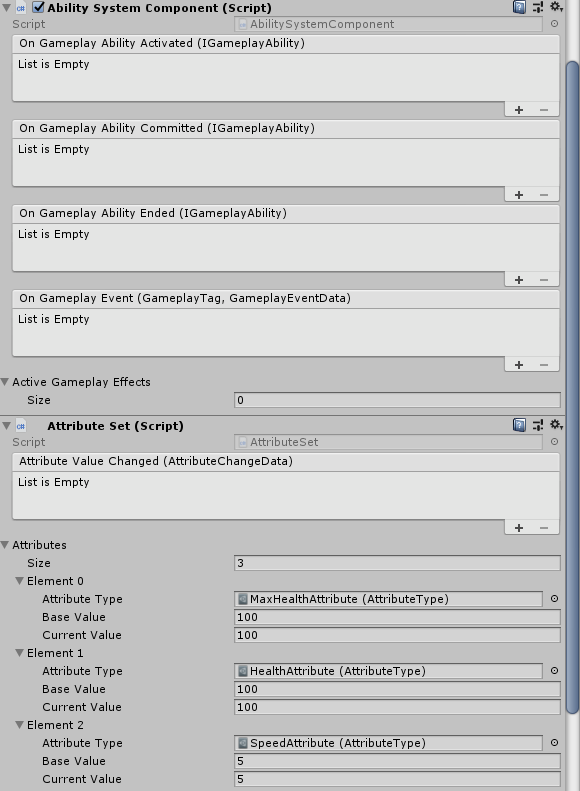Open object picker for SpeedAttribute field

tap(554, 743)
